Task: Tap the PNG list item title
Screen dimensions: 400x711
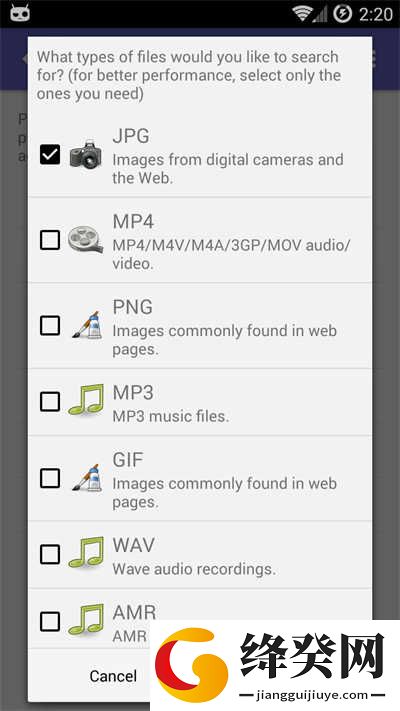Action: point(132,307)
